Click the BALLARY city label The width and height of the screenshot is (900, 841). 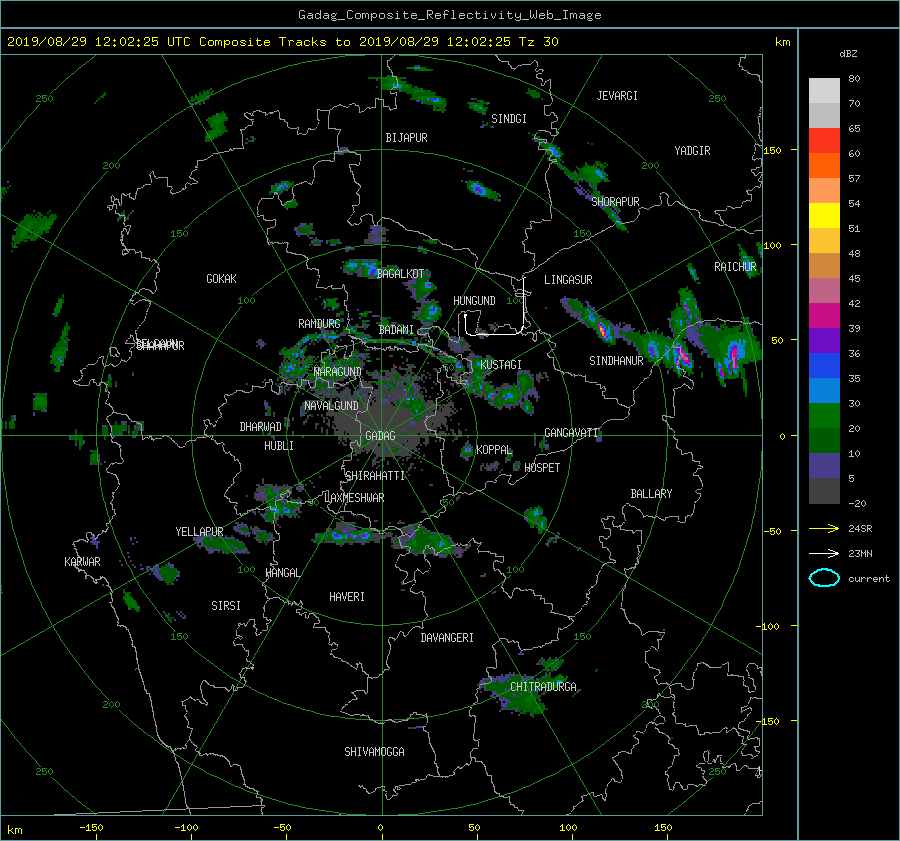[651, 494]
